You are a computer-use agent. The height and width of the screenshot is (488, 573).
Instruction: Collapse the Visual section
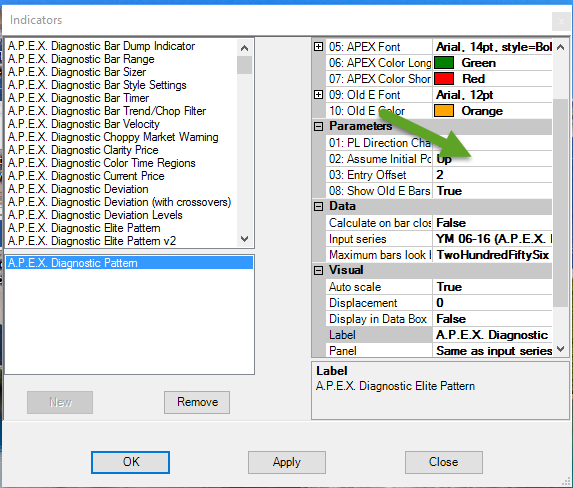318,271
